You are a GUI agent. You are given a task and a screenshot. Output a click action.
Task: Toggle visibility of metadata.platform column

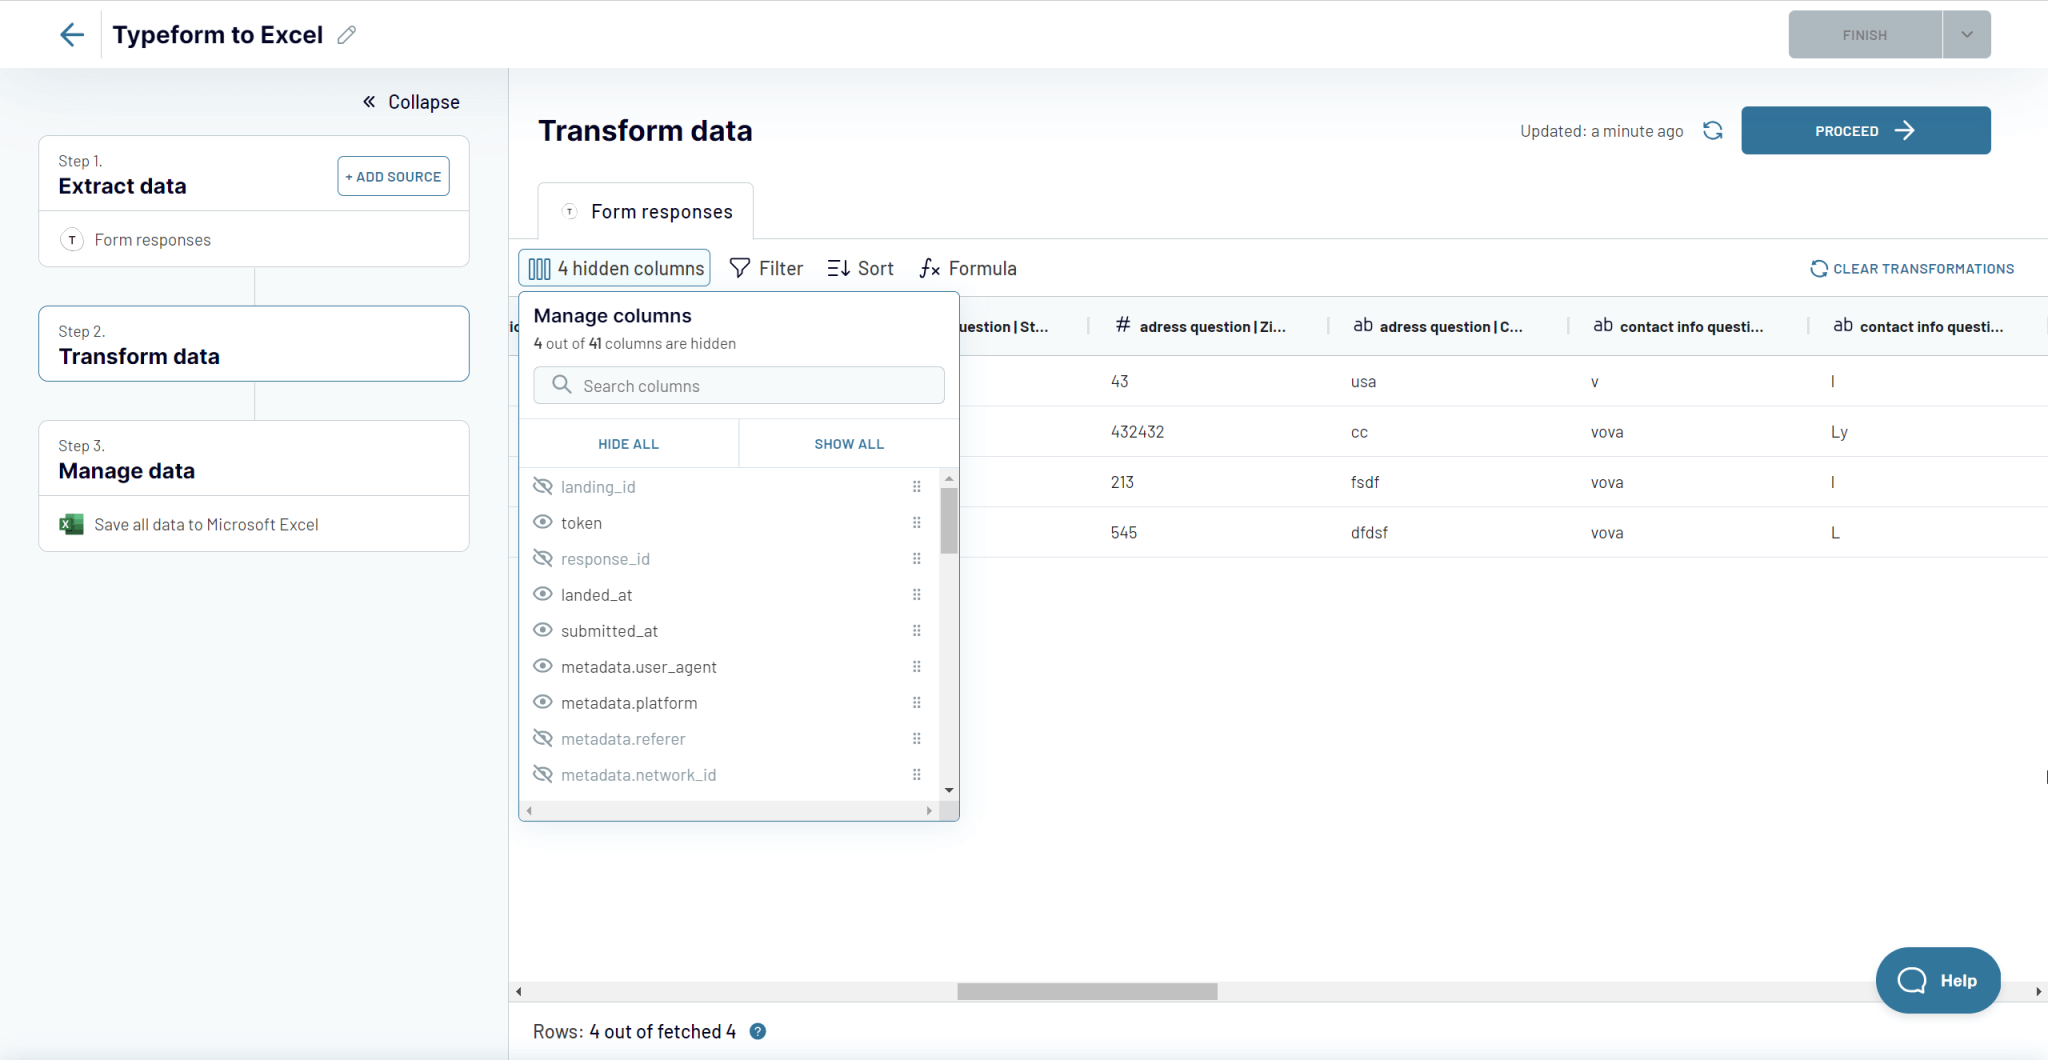pyautogui.click(x=543, y=702)
